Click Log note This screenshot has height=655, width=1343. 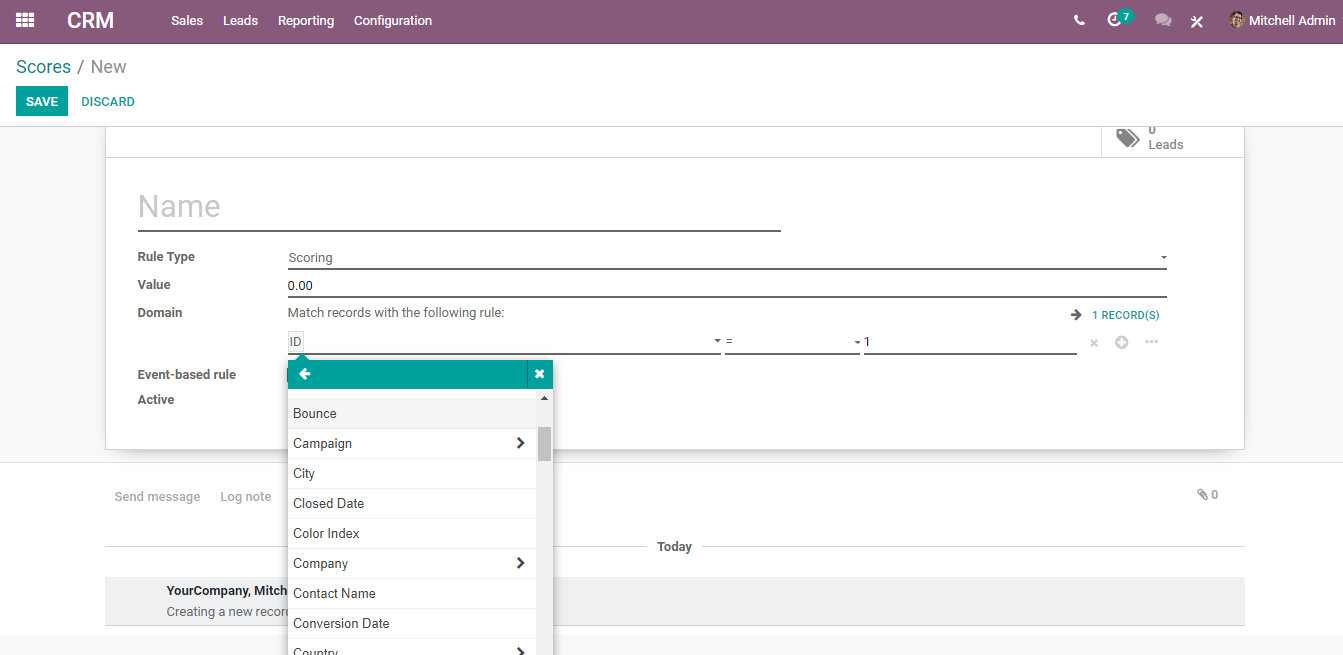click(x=246, y=496)
